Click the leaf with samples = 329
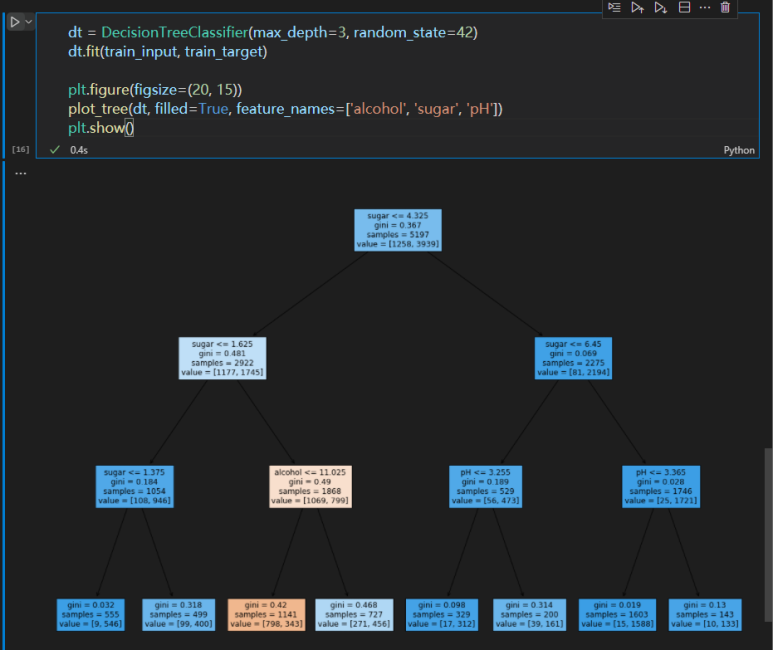 click(x=442, y=614)
